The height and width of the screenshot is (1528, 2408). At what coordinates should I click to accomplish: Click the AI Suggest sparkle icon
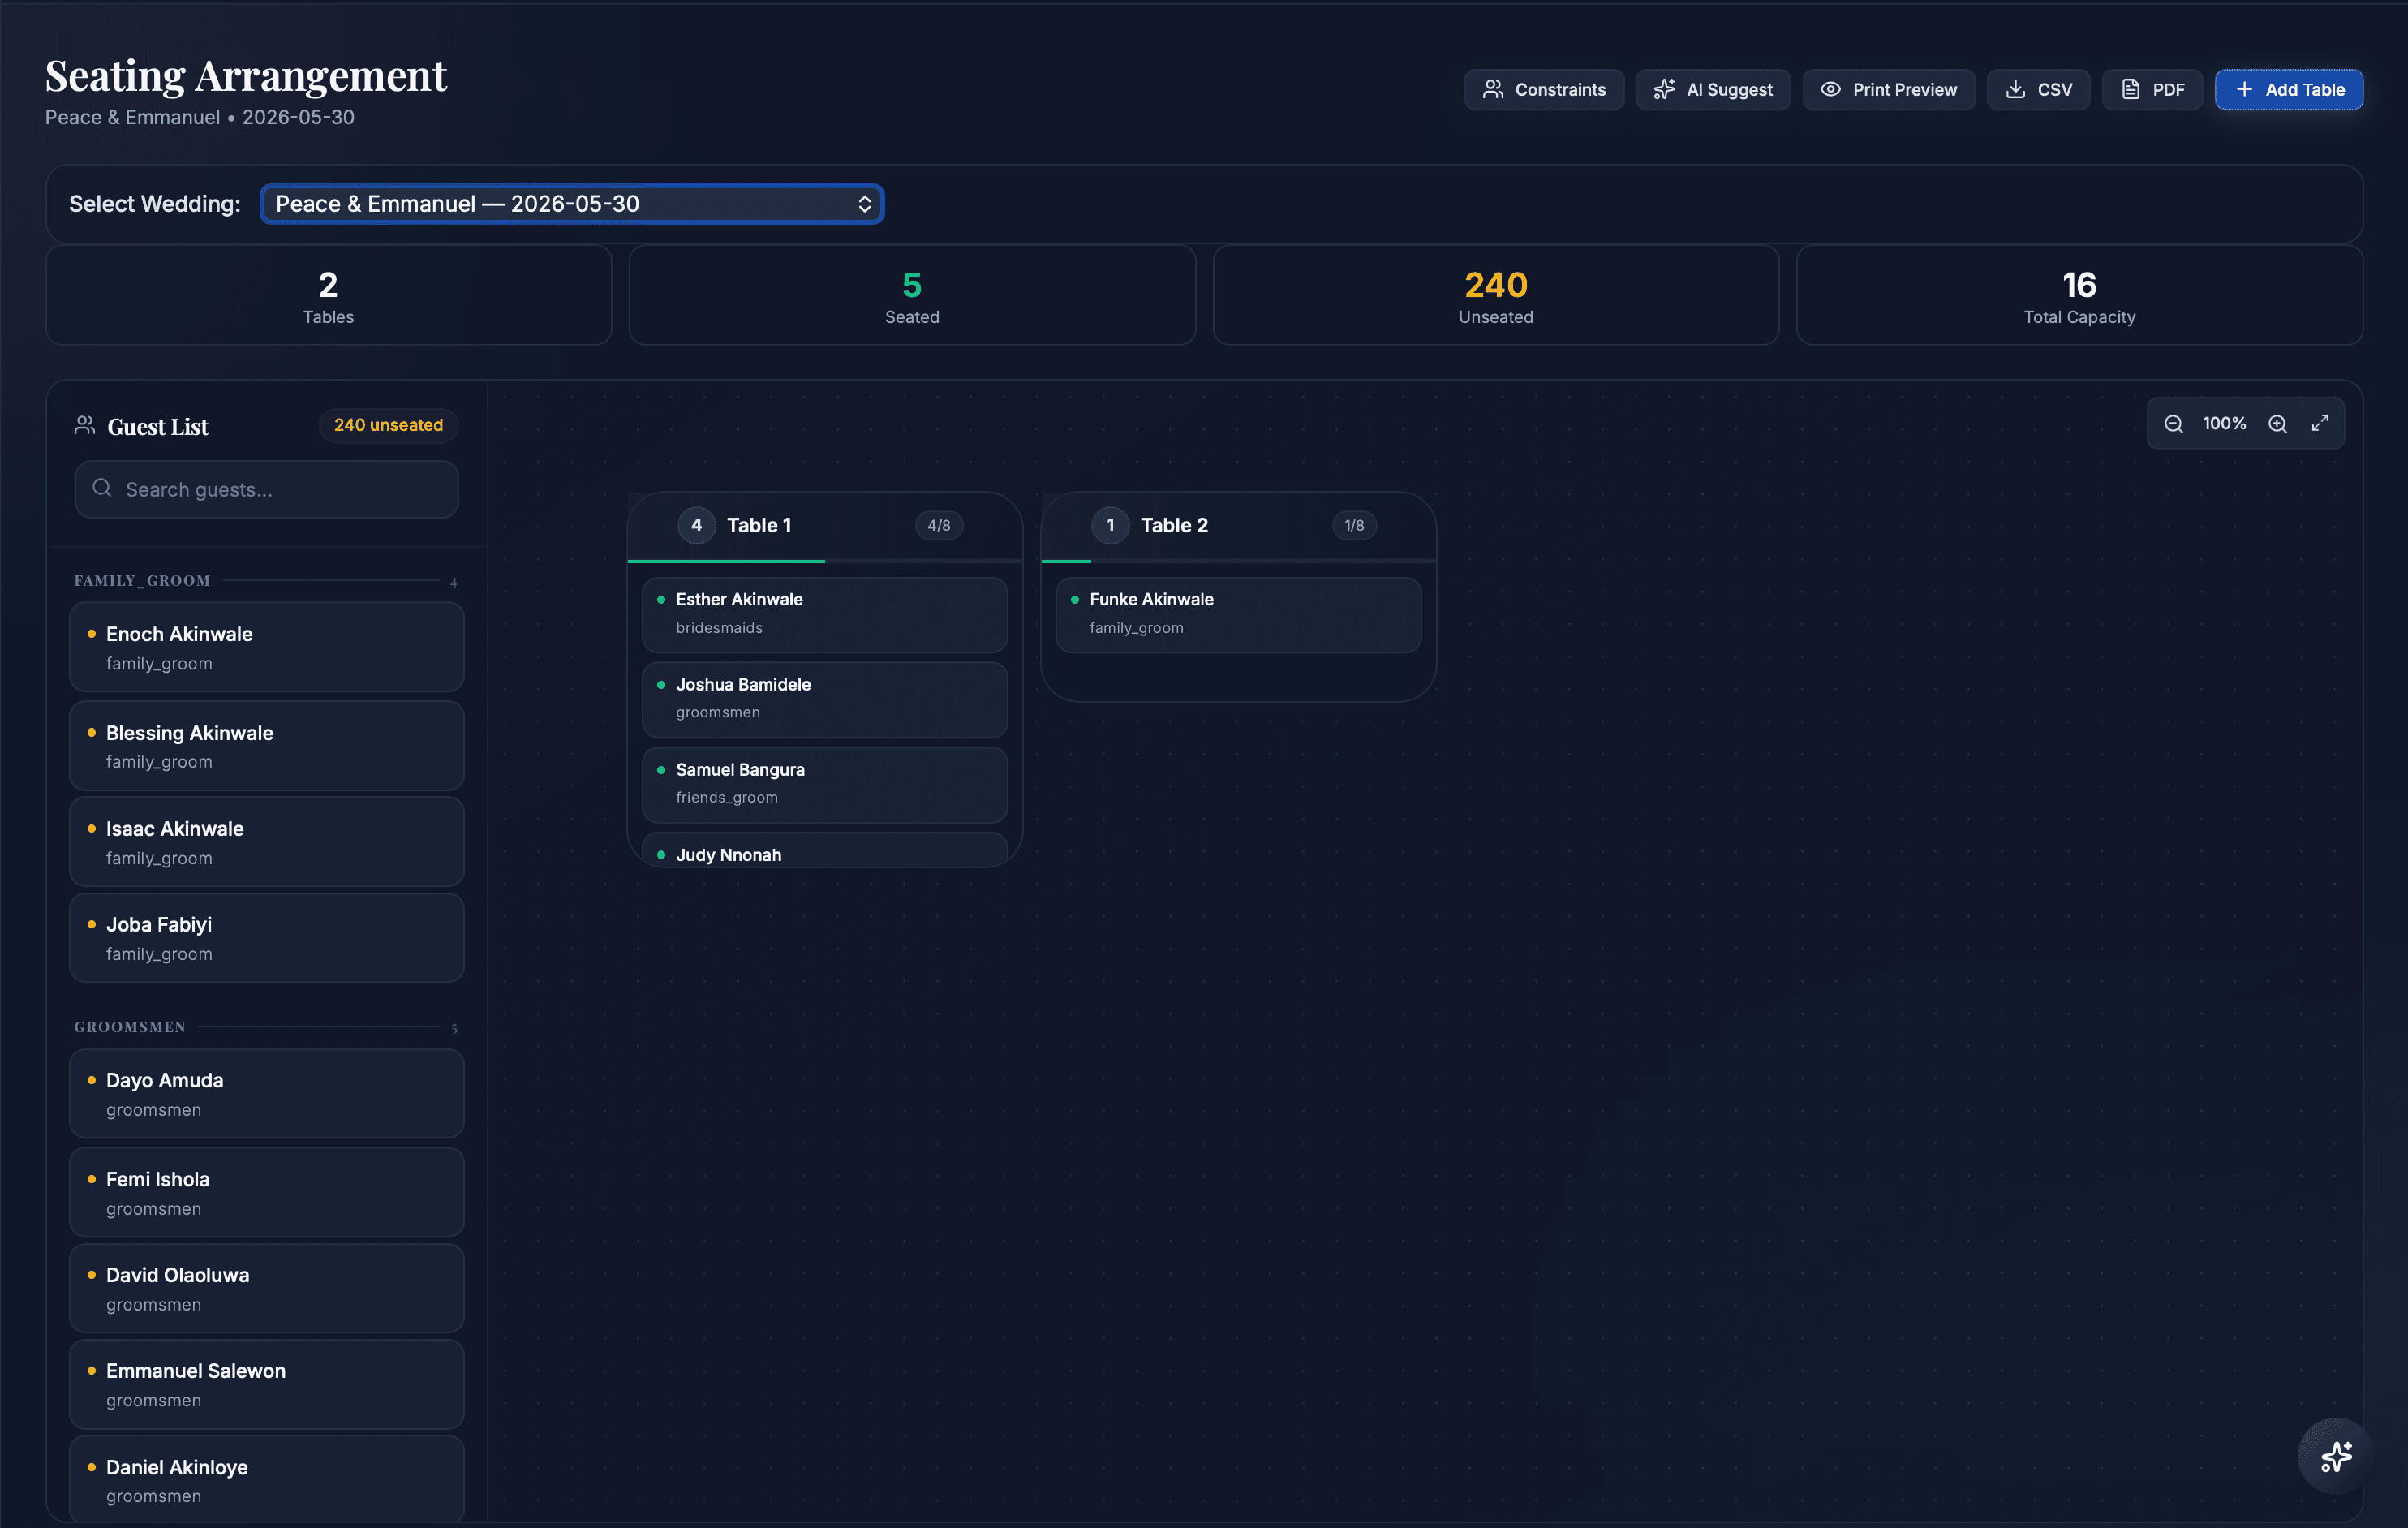coord(1664,89)
